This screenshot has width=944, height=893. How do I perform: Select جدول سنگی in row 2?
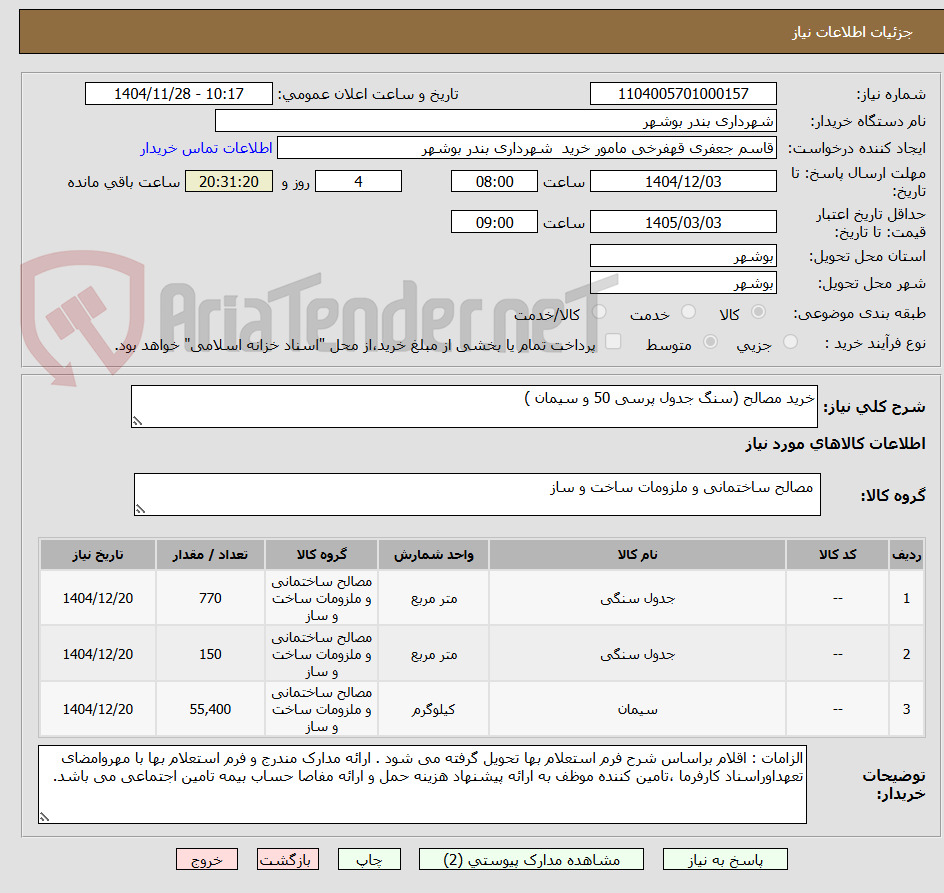(x=638, y=654)
